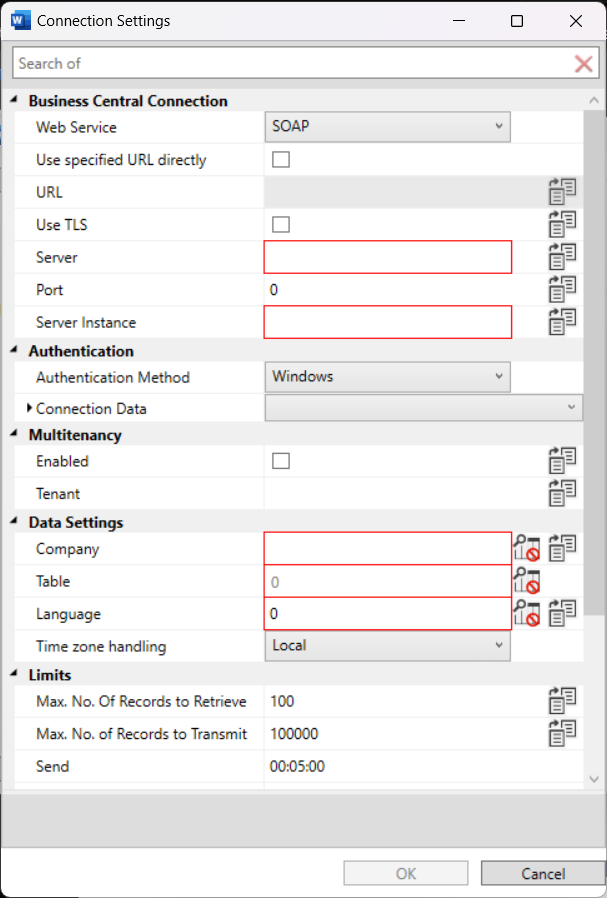Screen dimensions: 607x898
Task: Click the lookup icon in the Table row
Action: (527, 581)
